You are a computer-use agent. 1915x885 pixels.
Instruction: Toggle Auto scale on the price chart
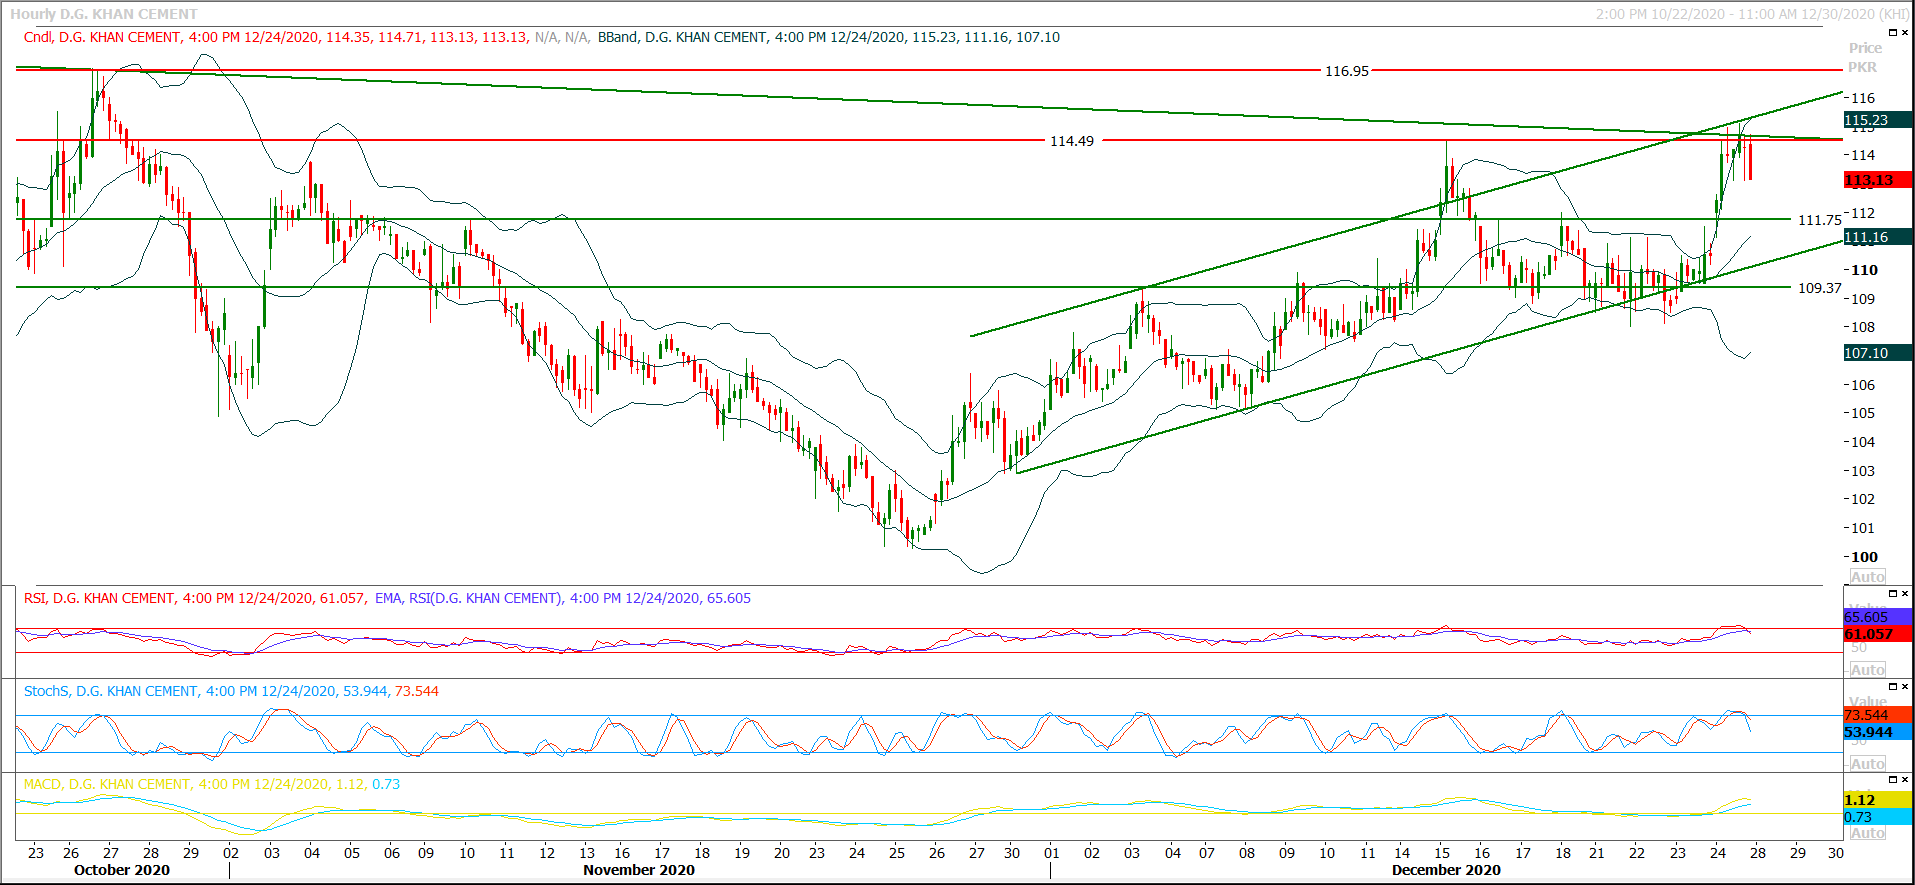[x=1866, y=577]
